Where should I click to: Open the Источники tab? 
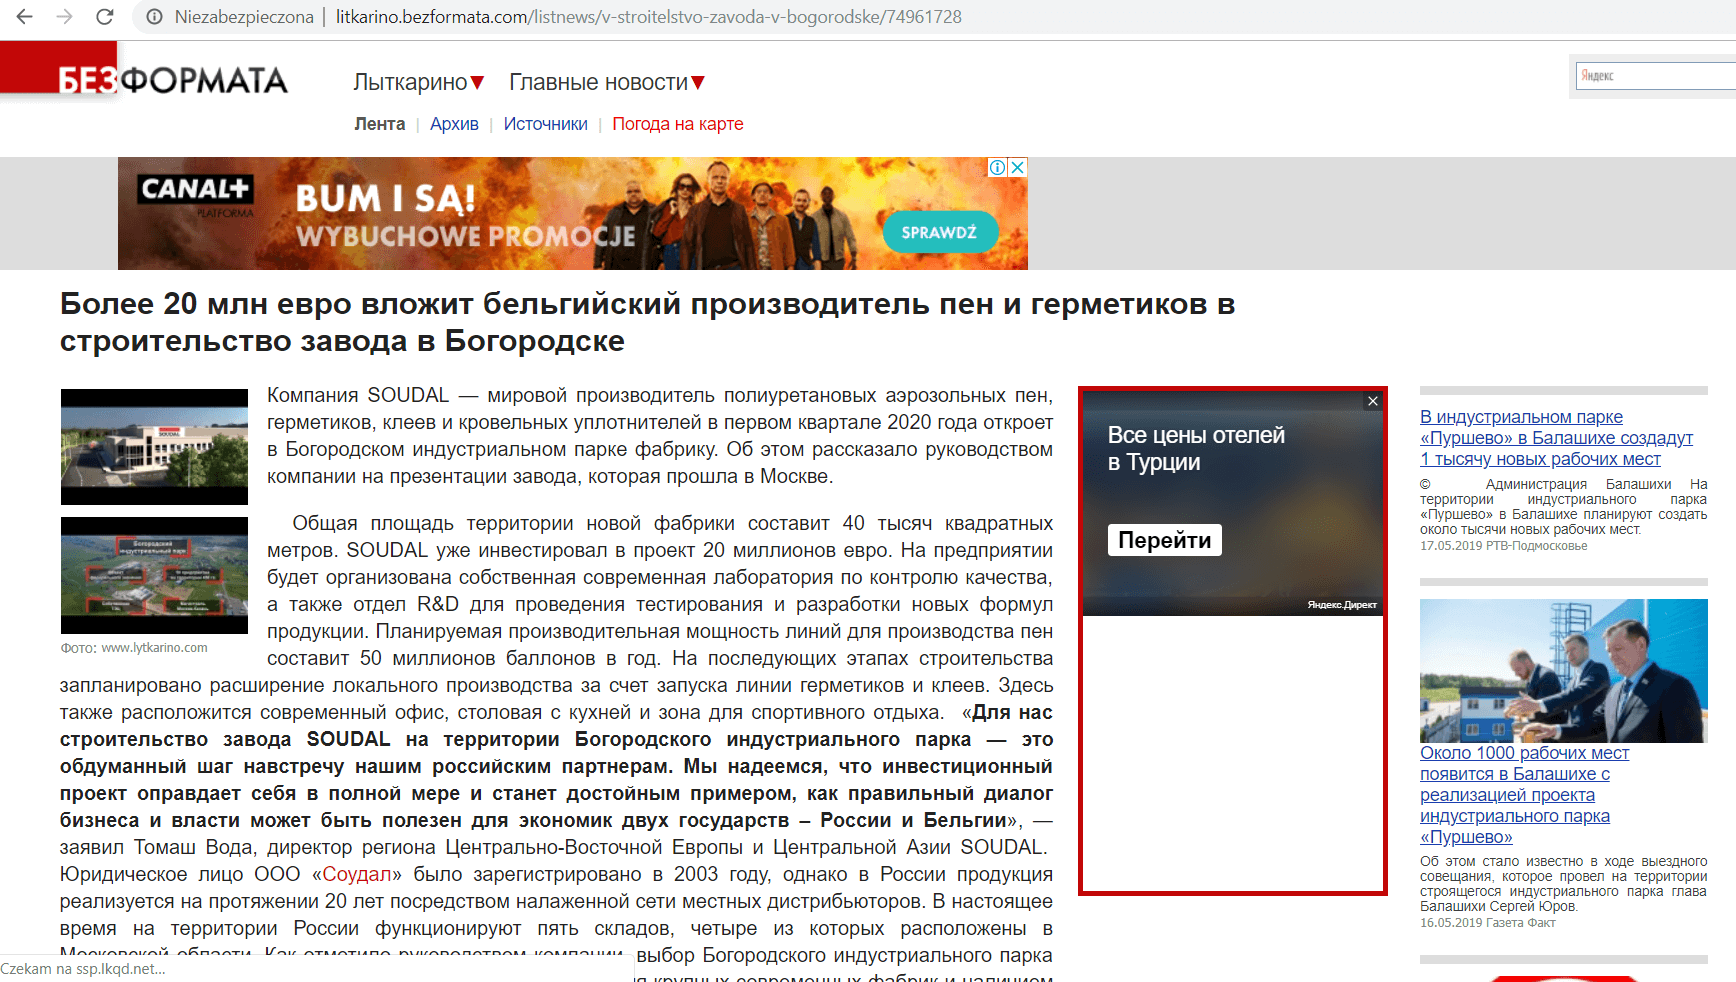545,124
